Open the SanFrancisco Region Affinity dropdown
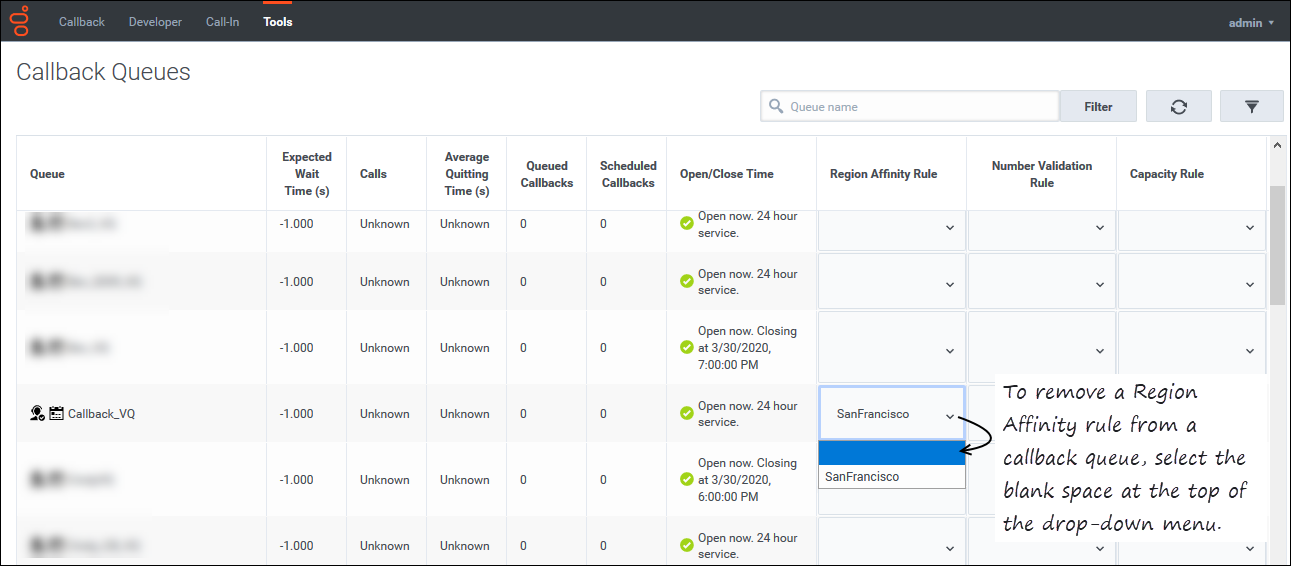 pyautogui.click(x=891, y=414)
